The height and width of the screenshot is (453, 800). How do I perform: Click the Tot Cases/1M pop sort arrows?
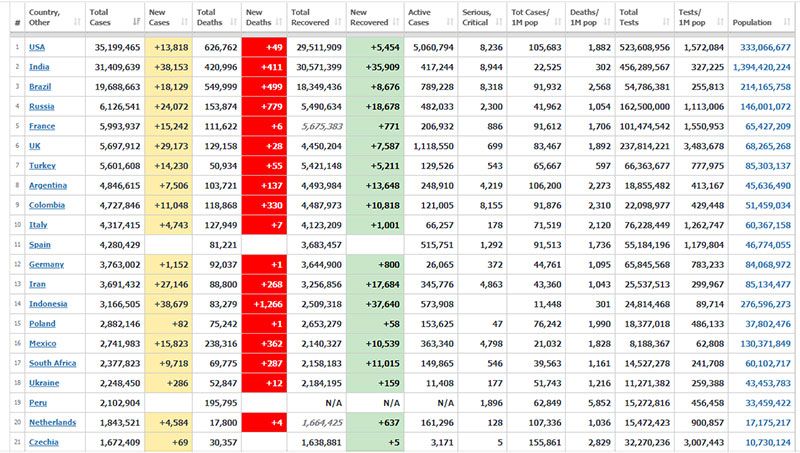click(557, 22)
